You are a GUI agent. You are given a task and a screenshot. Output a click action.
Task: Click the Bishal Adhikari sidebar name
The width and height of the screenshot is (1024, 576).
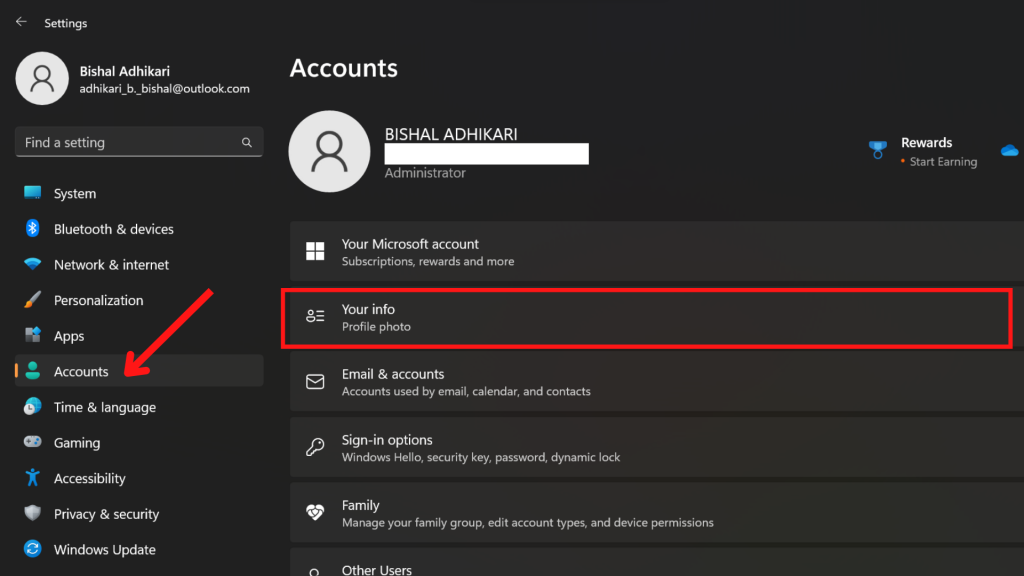(x=125, y=71)
